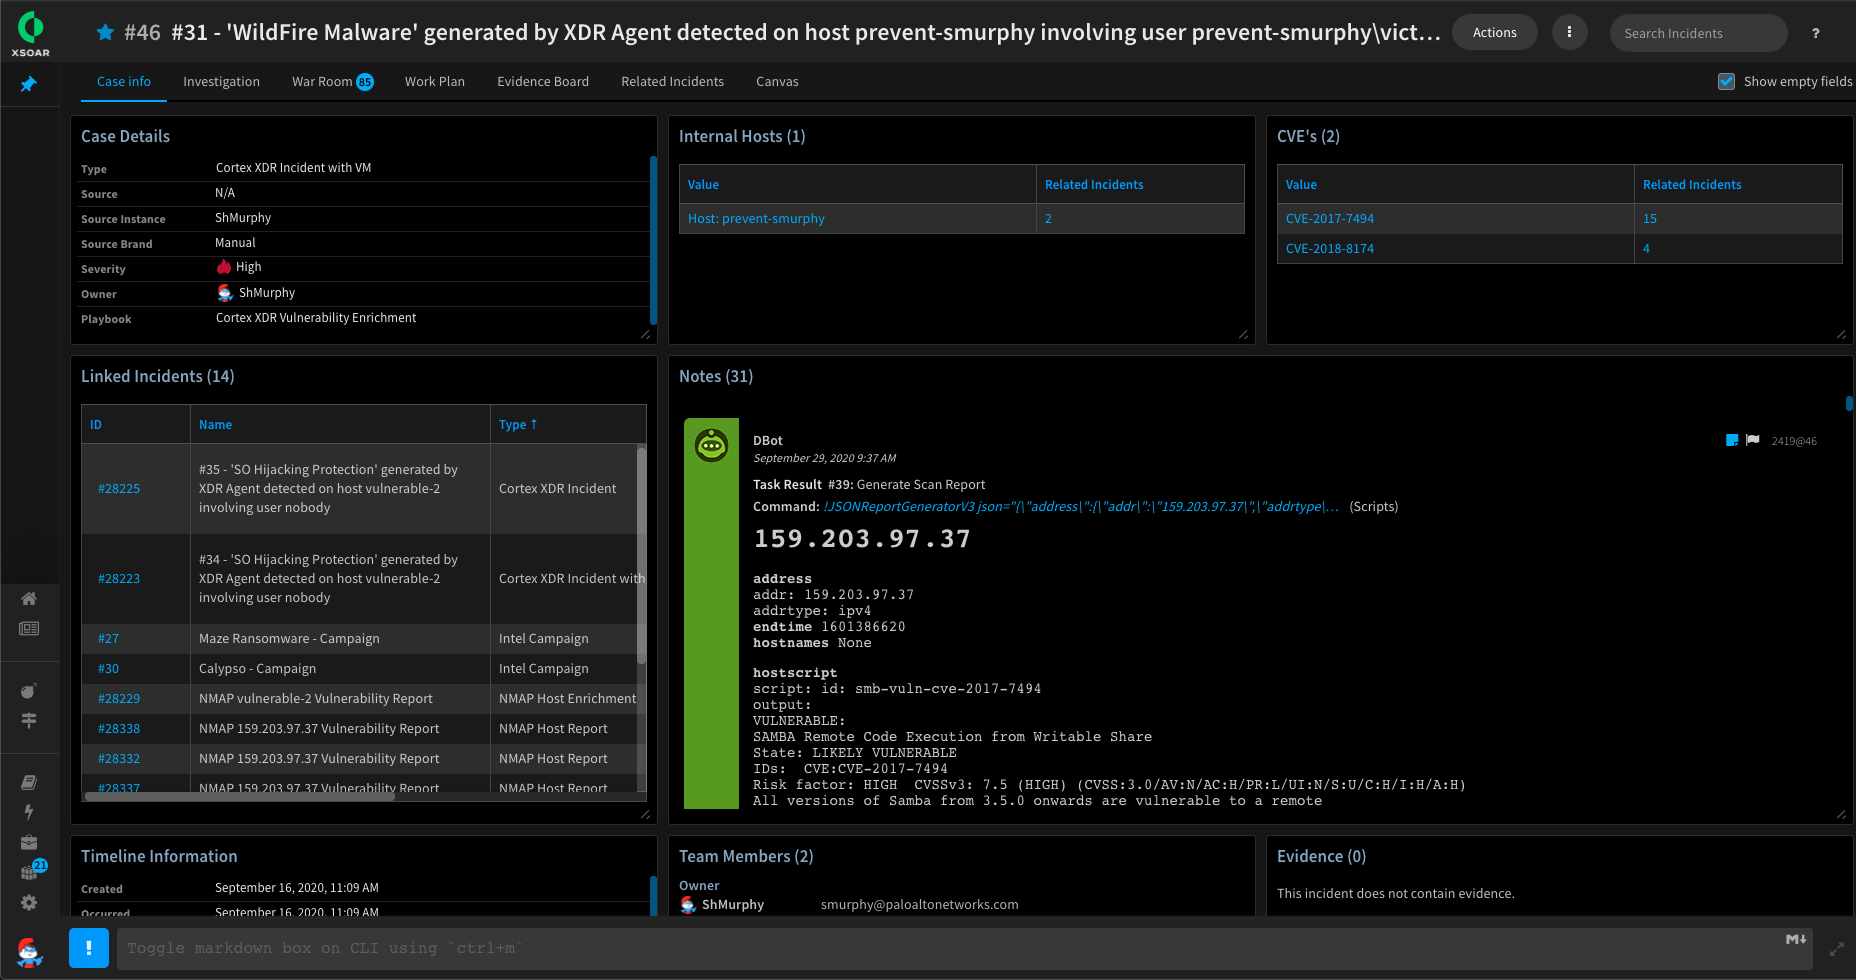Open linked incident #27
This screenshot has width=1856, height=980.
pyautogui.click(x=108, y=639)
